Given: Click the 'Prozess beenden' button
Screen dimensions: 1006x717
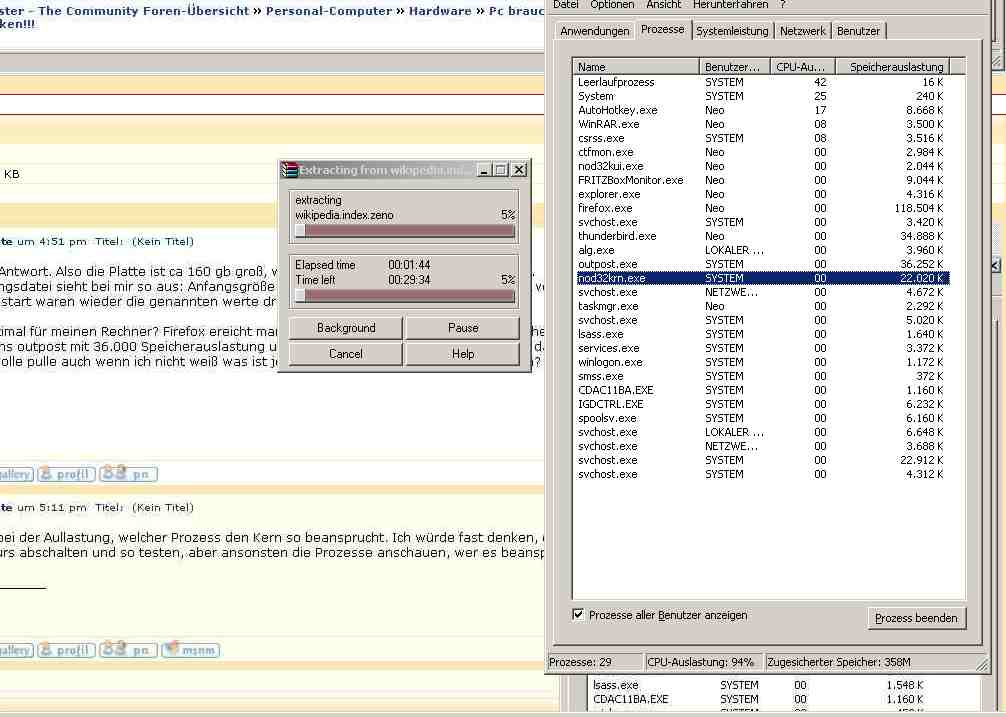Looking at the screenshot, I should (916, 618).
